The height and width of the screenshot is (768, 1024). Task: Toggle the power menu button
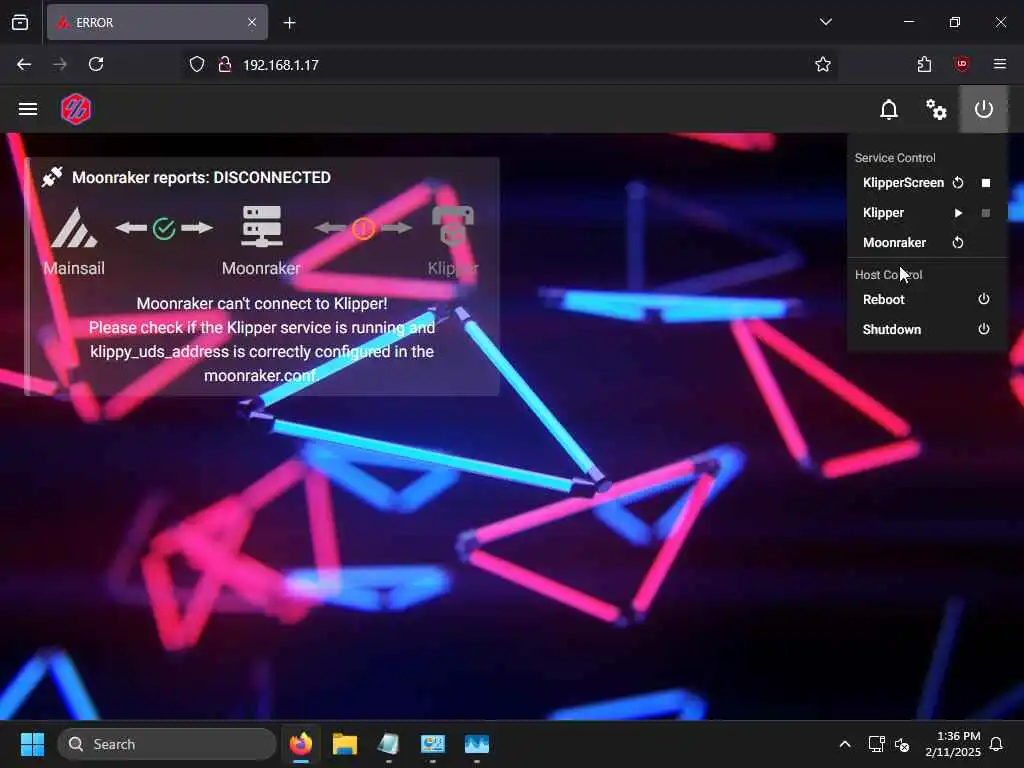984,109
